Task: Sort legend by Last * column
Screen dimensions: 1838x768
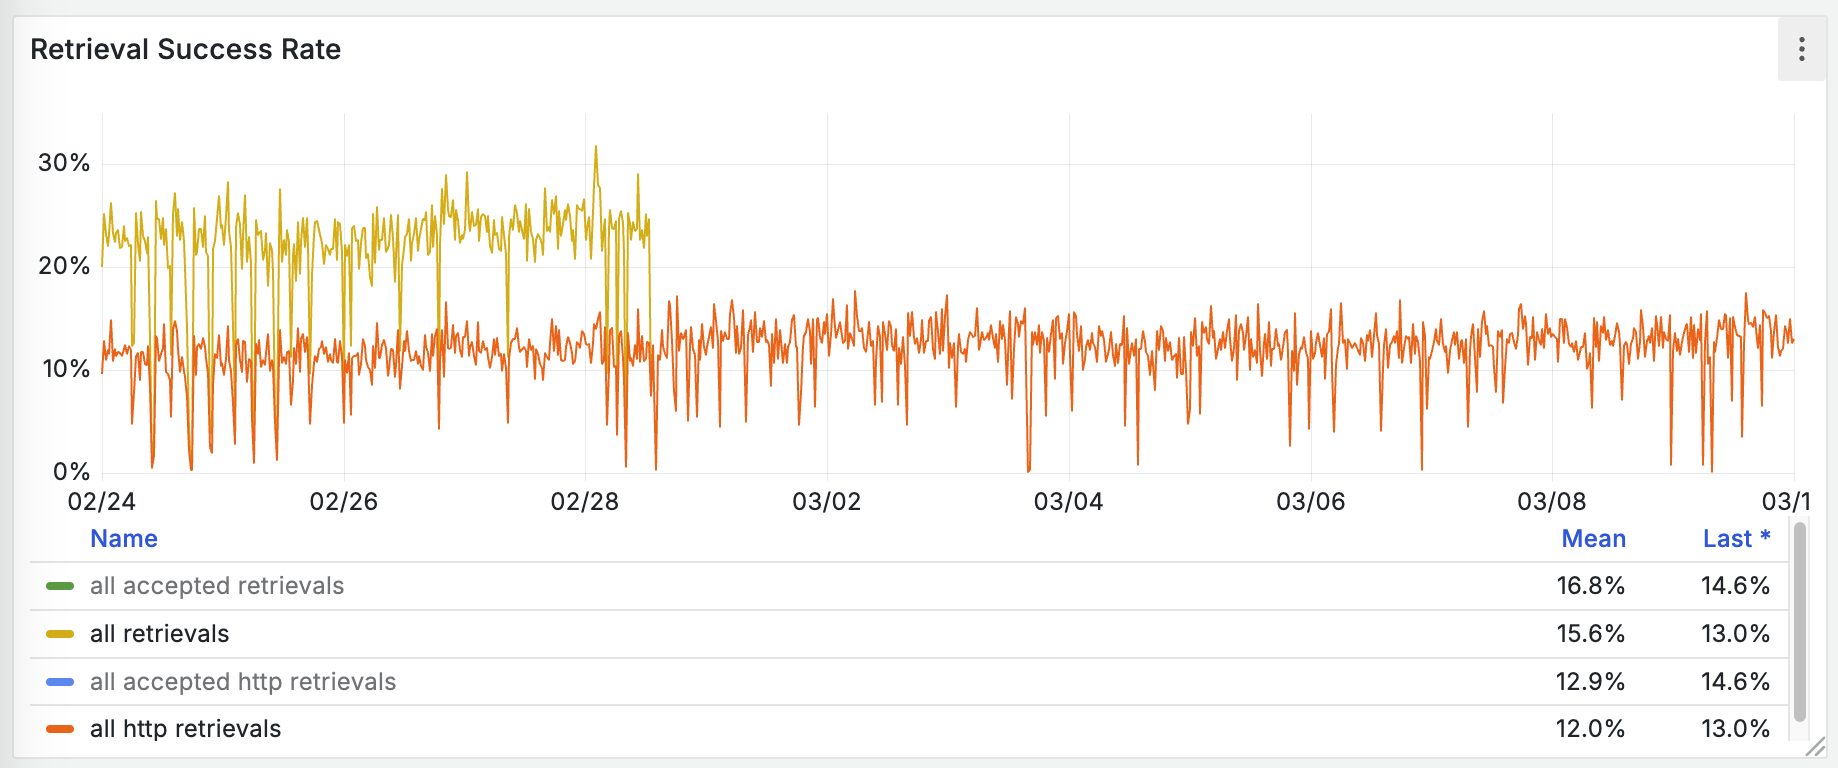Action: (1736, 539)
